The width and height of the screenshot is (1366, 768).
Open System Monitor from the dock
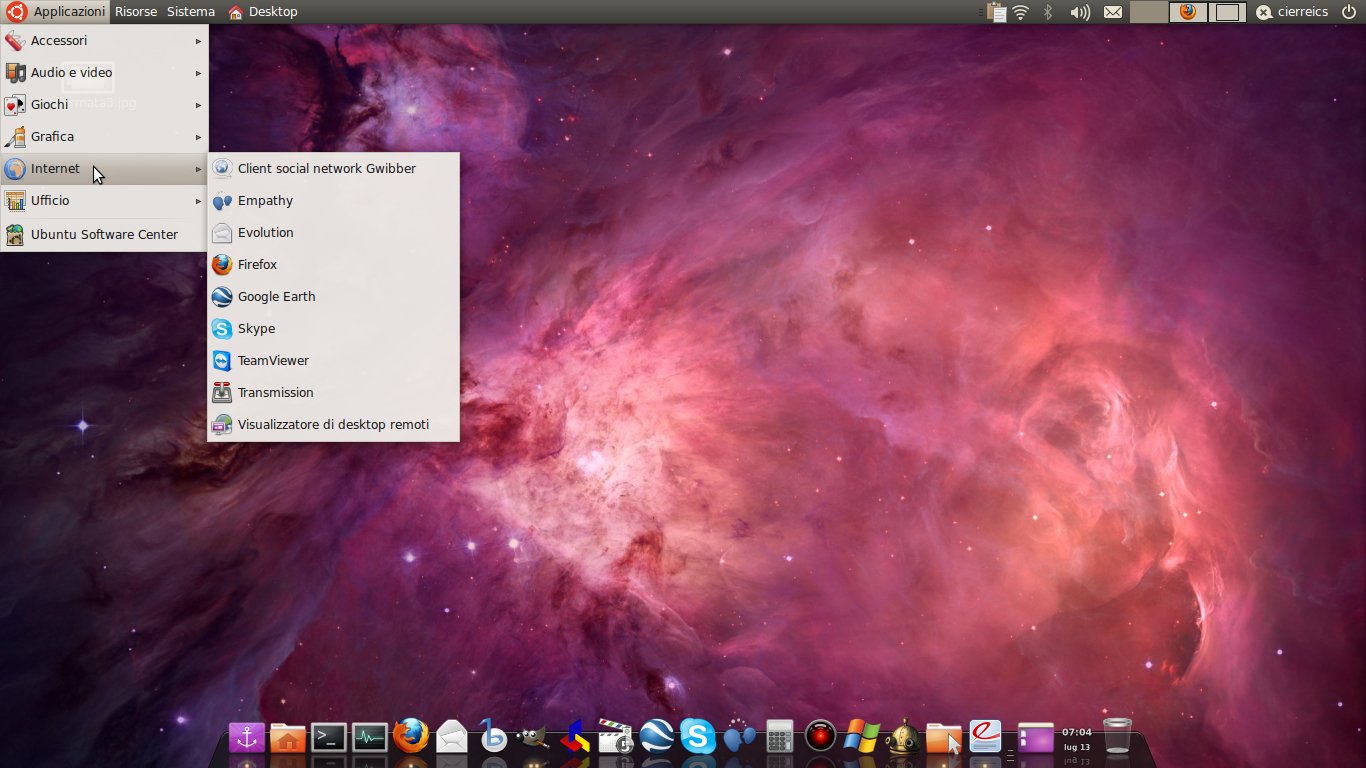tap(369, 738)
